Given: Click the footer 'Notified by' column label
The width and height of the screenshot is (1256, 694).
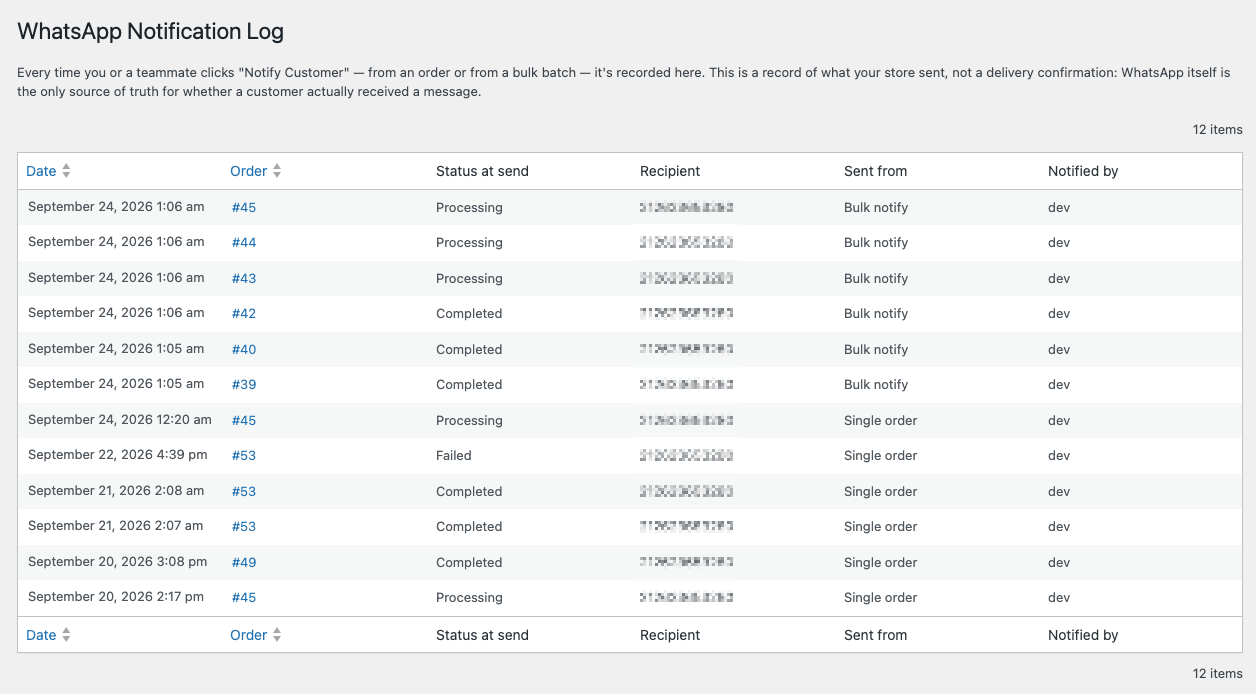Looking at the screenshot, I should point(1083,635).
